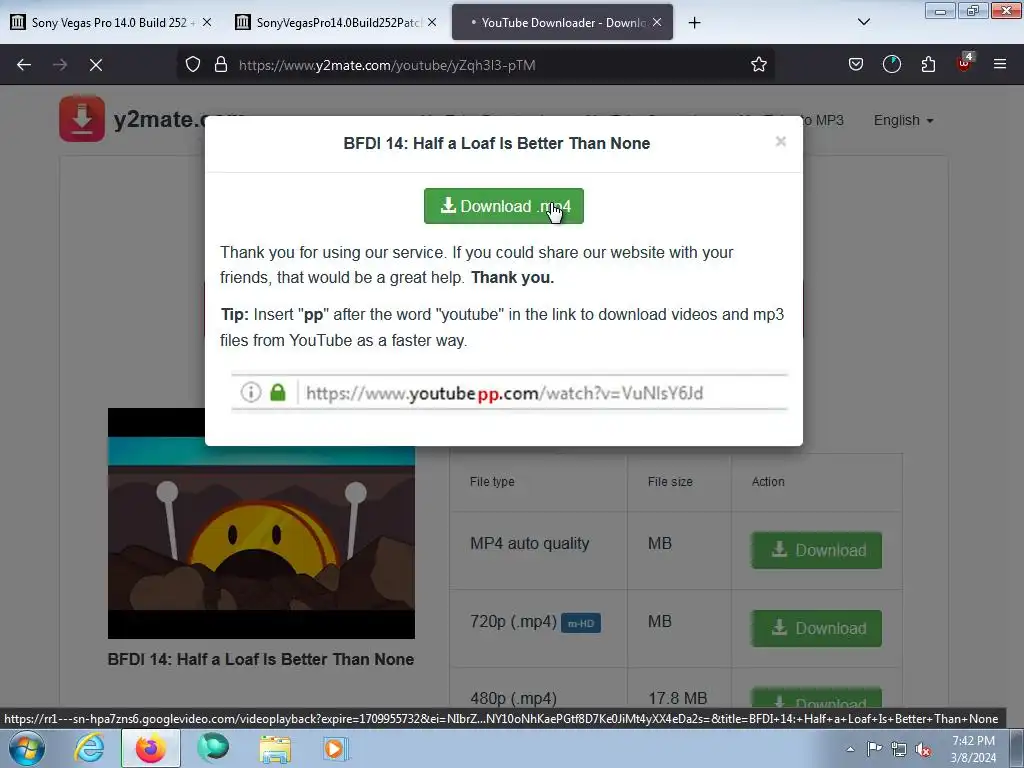The height and width of the screenshot is (768, 1024).
Task: Open the Windows Start menu
Action: [x=27, y=748]
